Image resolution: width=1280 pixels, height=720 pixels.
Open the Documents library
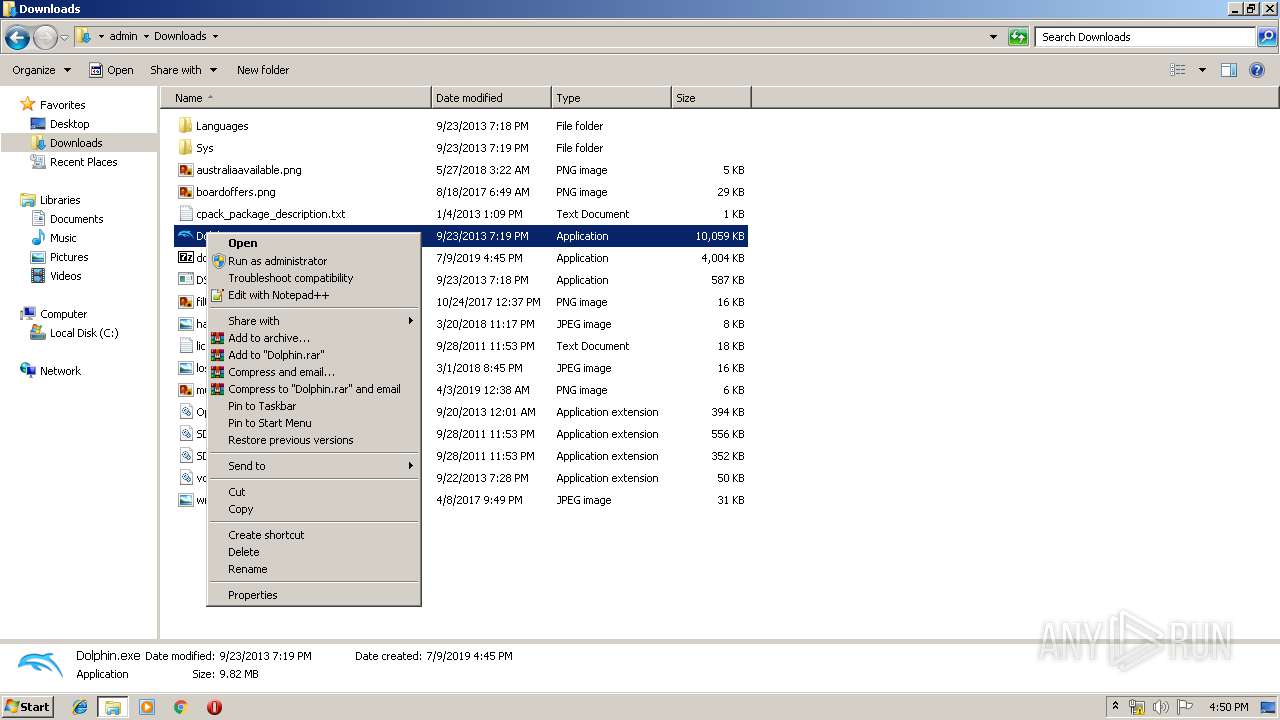(x=76, y=219)
